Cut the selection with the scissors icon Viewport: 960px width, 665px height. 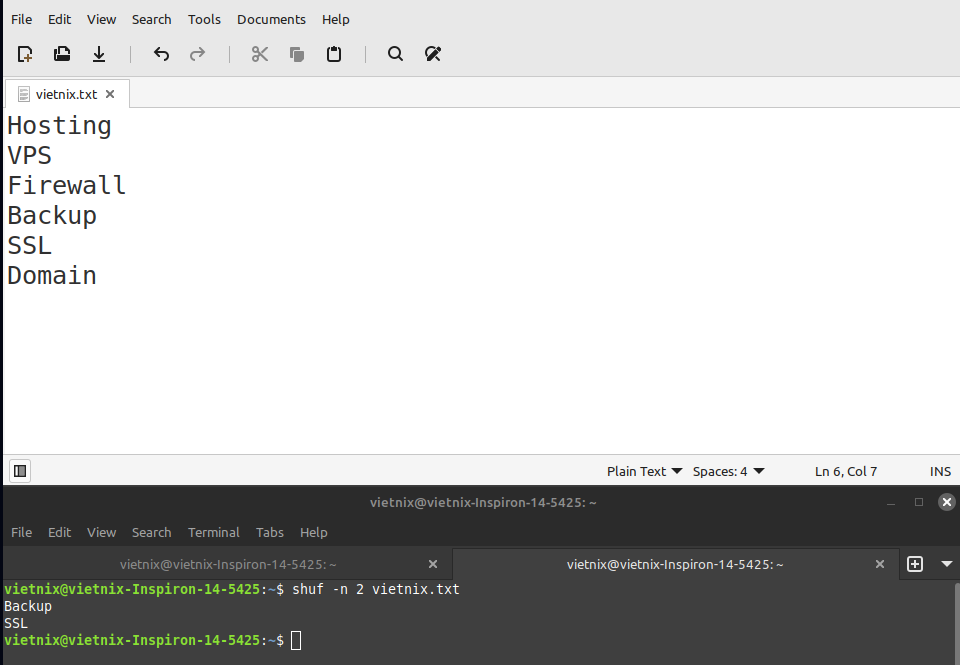click(x=260, y=54)
